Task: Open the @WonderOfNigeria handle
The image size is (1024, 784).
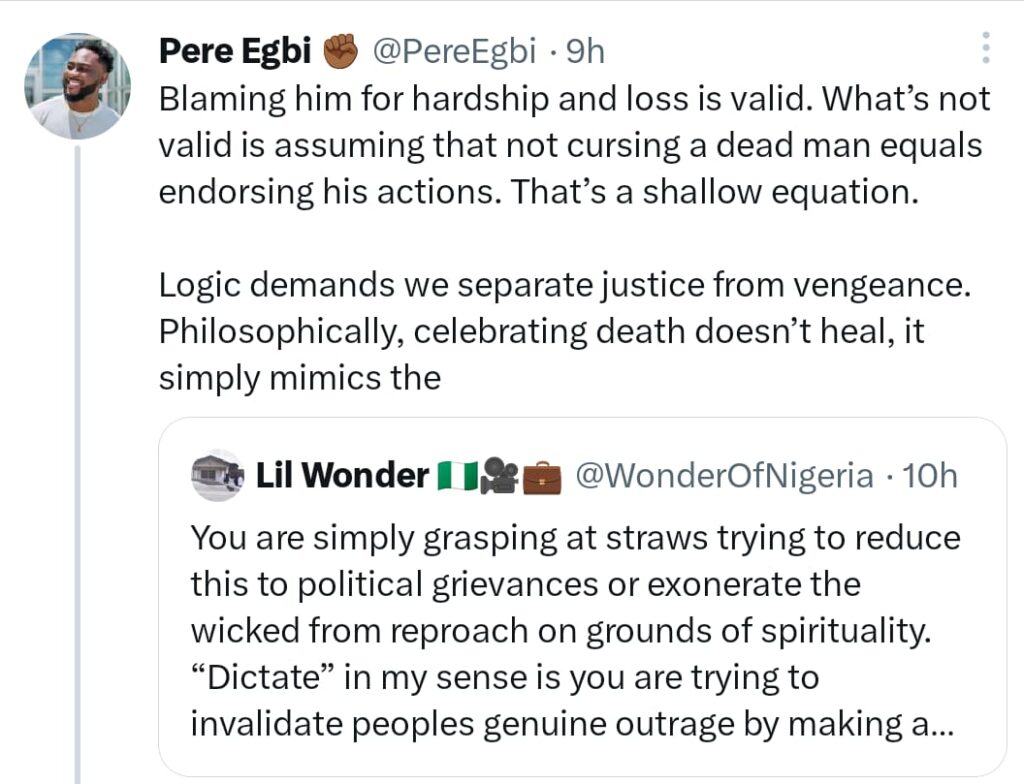Action: (725, 476)
